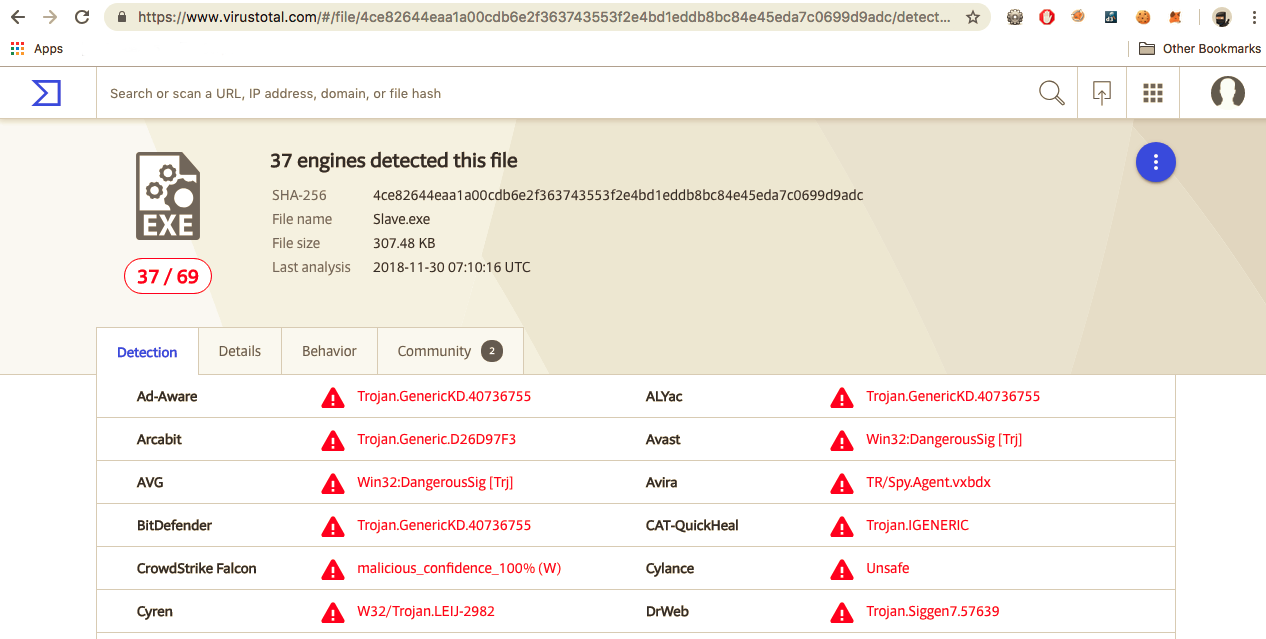Click the W32/Trojan.LEIJ-2982 result
1266x639 pixels.
click(426, 611)
